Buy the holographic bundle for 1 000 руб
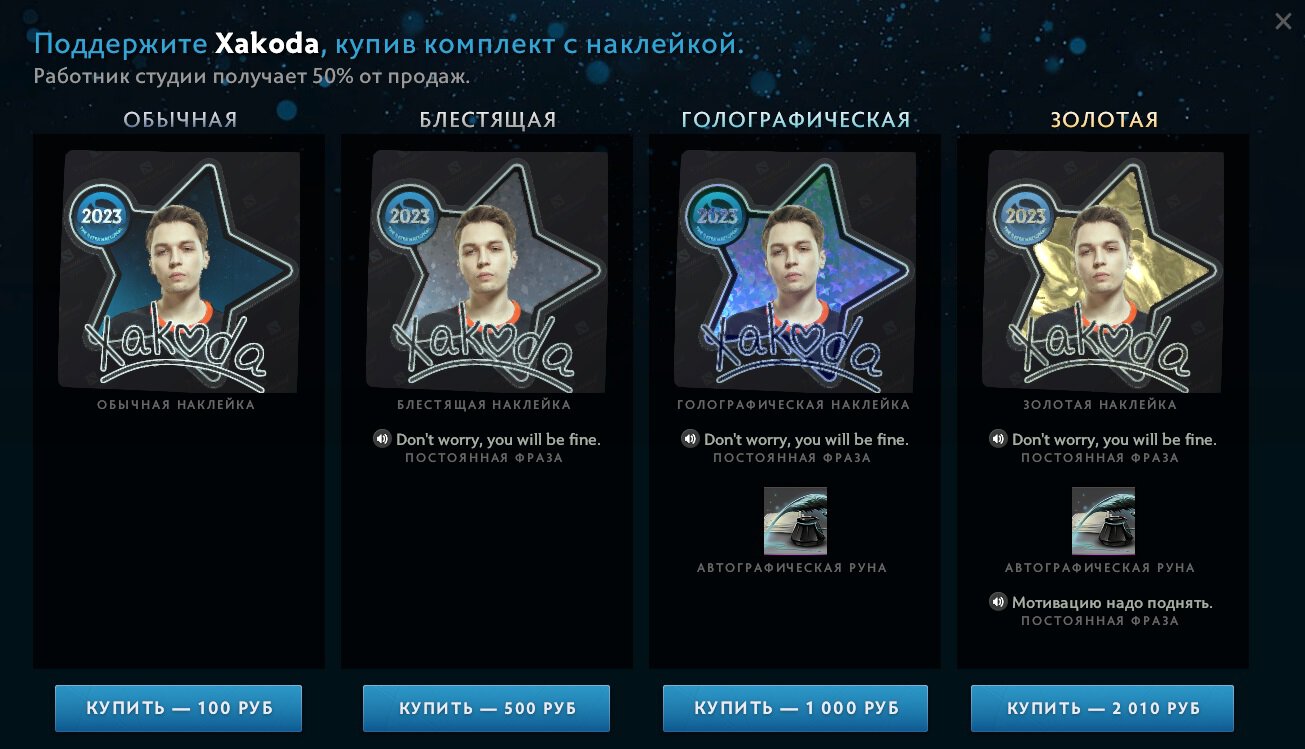This screenshot has height=749, width=1305. [795, 708]
